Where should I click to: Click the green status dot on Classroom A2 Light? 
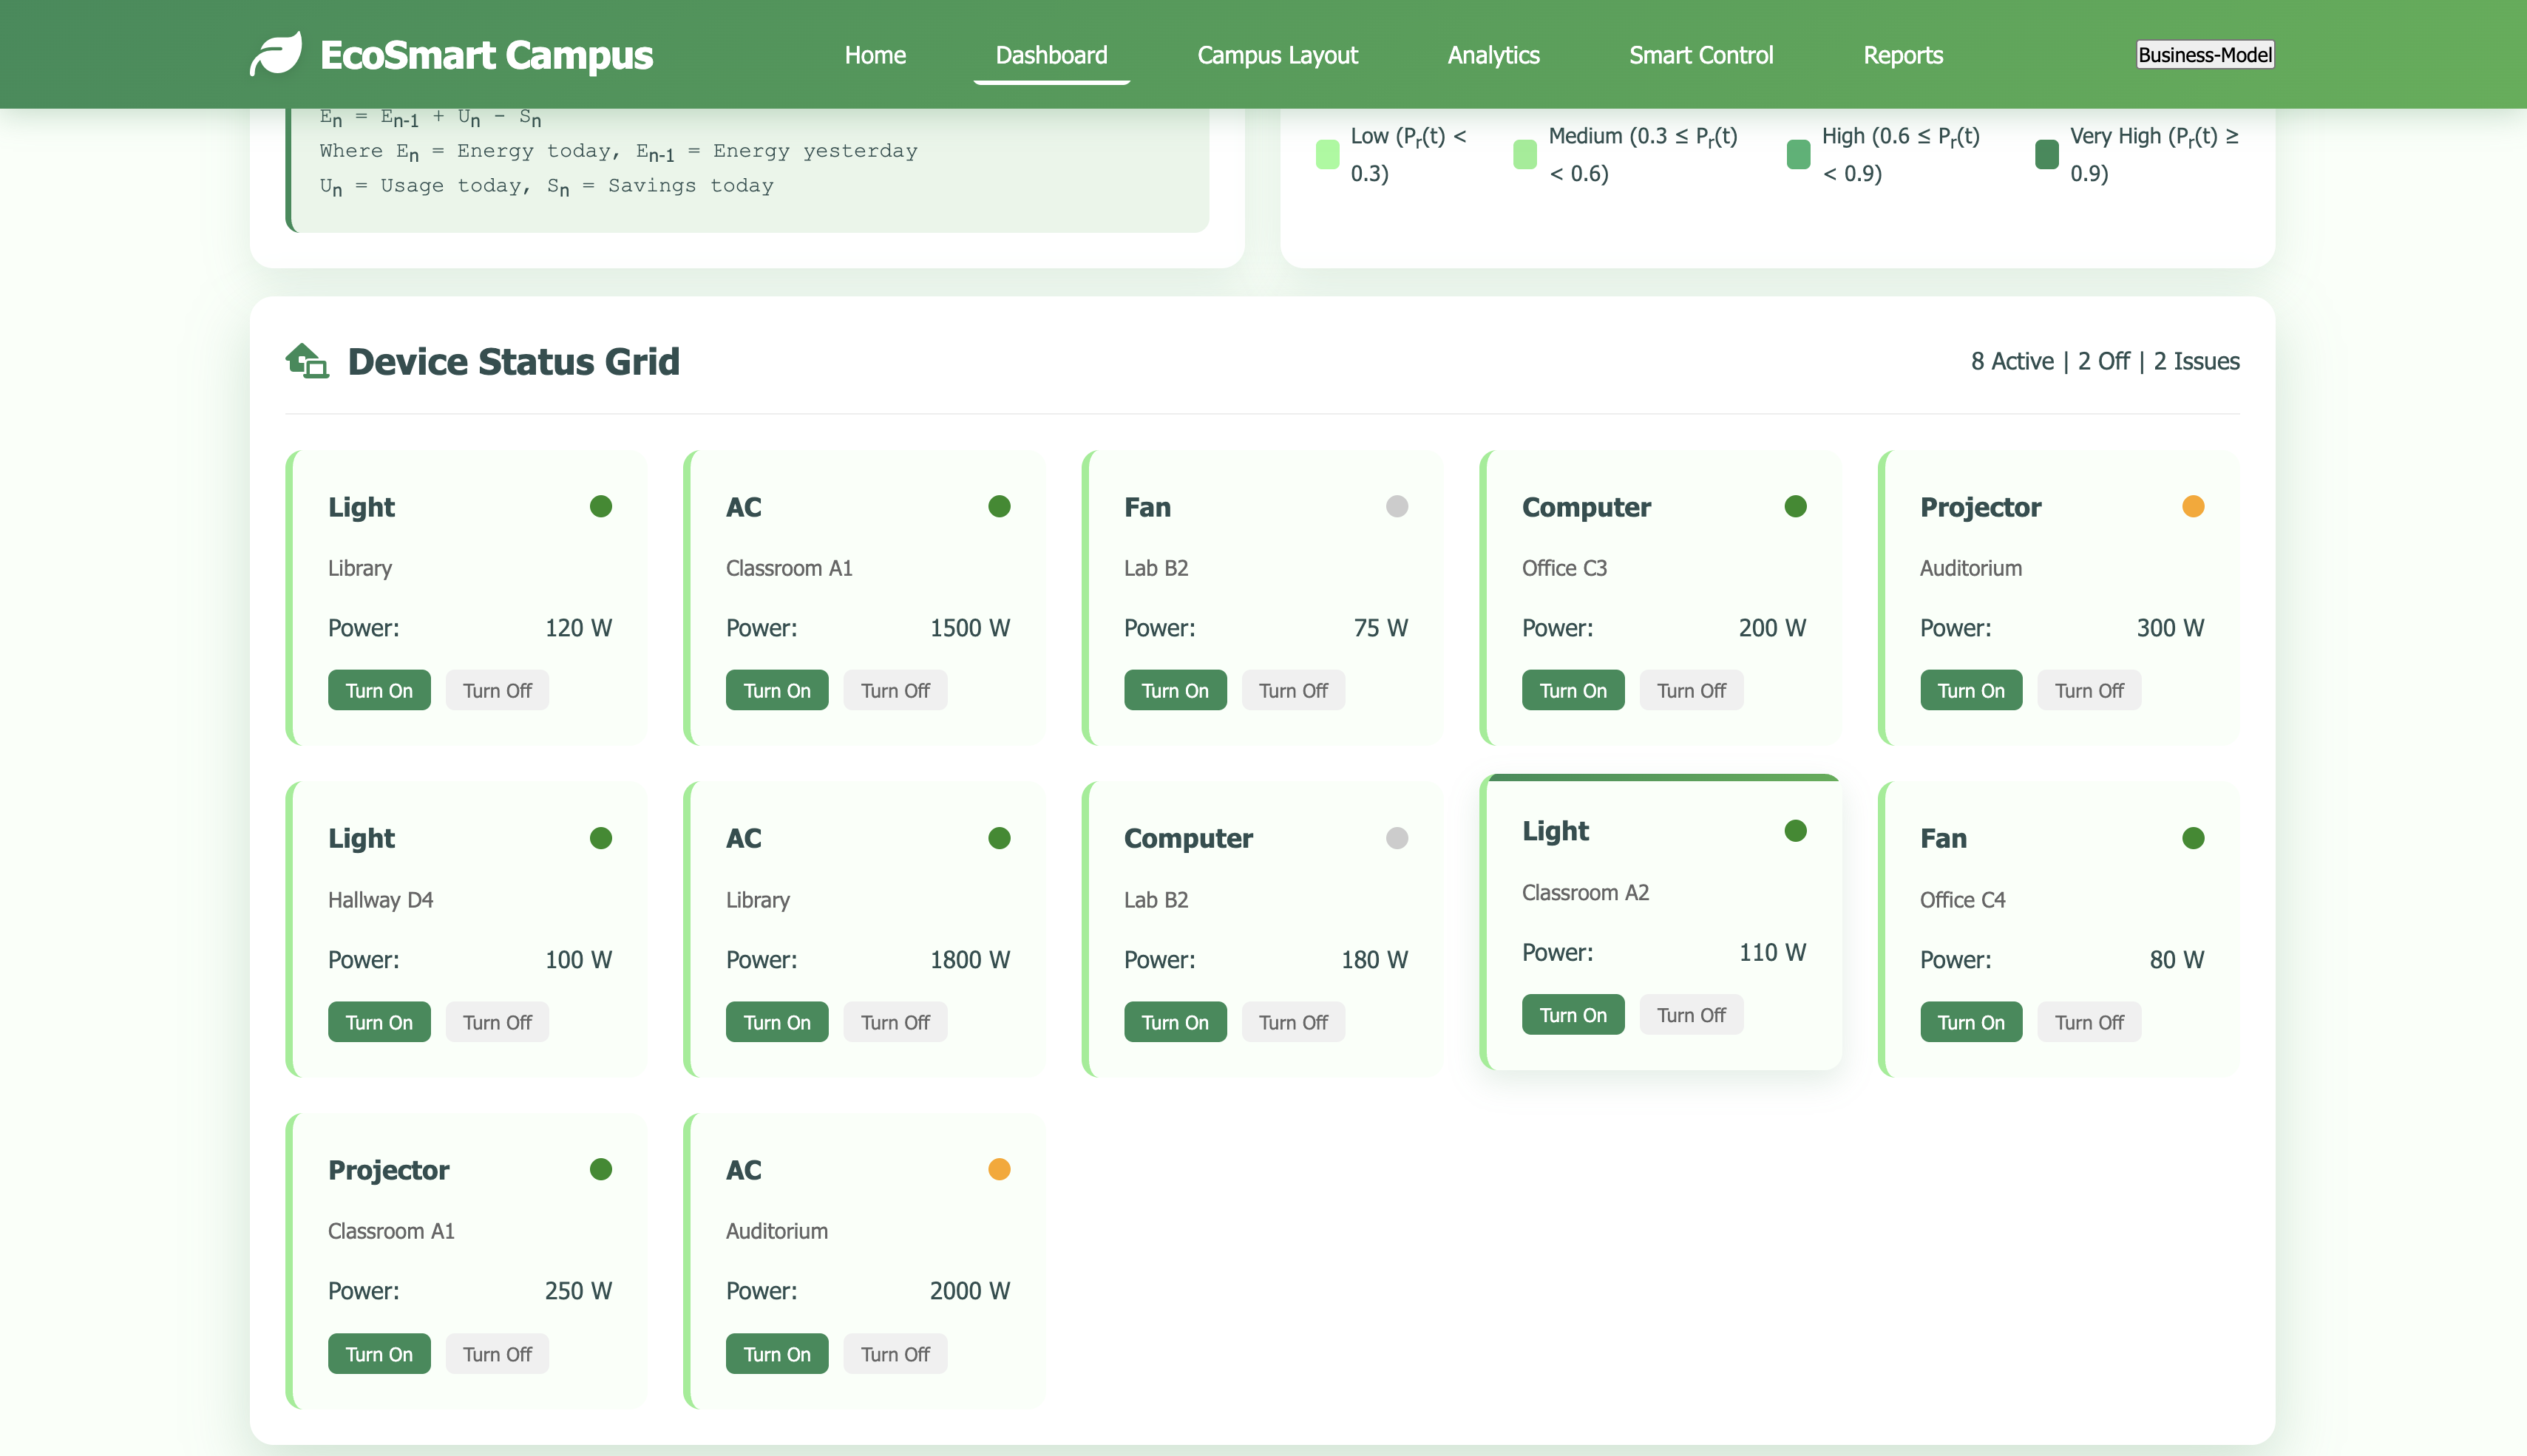pyautogui.click(x=1794, y=831)
